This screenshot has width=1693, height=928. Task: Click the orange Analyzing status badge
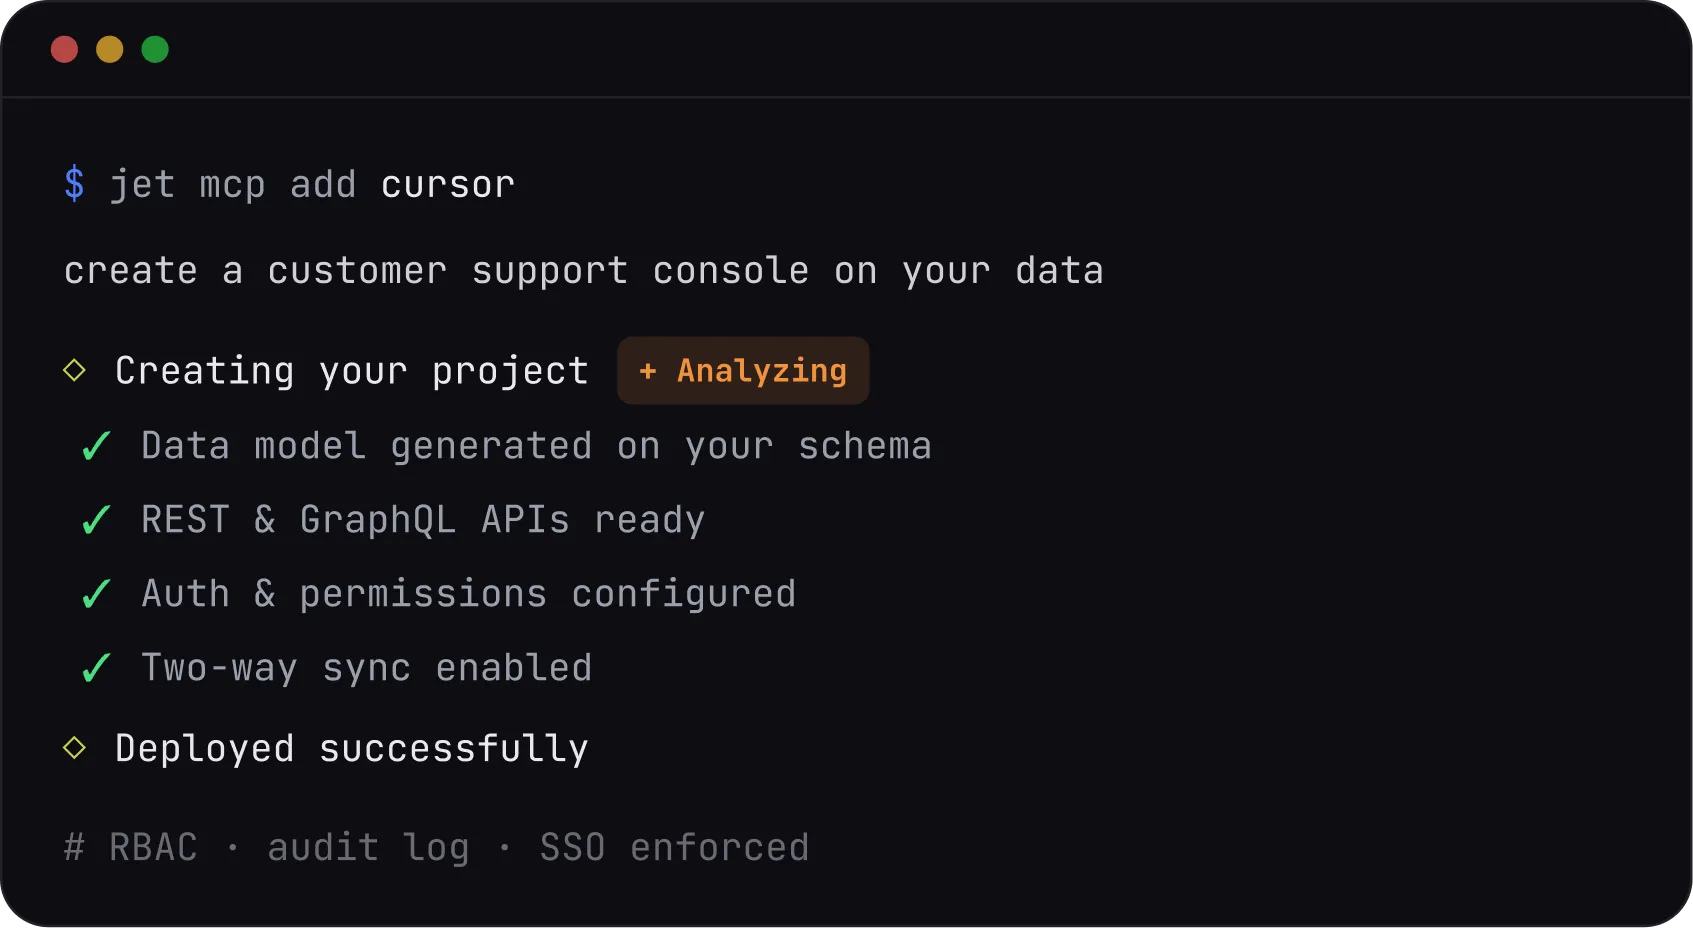(x=743, y=371)
